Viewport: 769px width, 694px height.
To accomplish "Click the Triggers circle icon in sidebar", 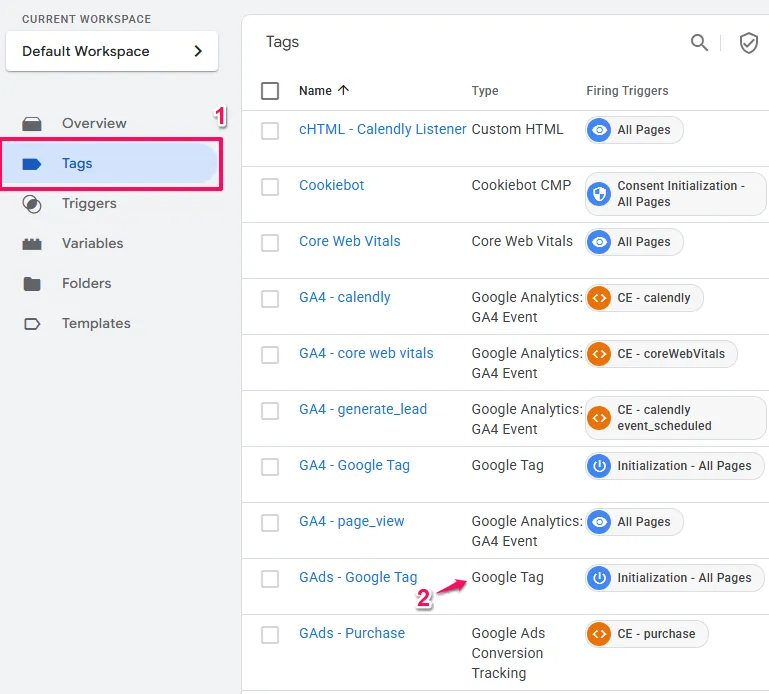I will (32, 204).
